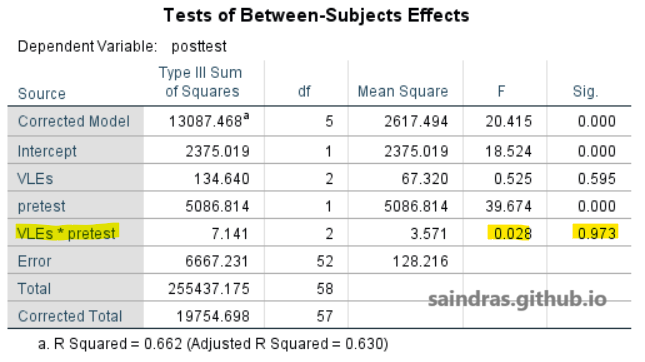Select the Corrected Model row label
Image resolution: width=645 pixels, height=362 pixels.
point(74,121)
